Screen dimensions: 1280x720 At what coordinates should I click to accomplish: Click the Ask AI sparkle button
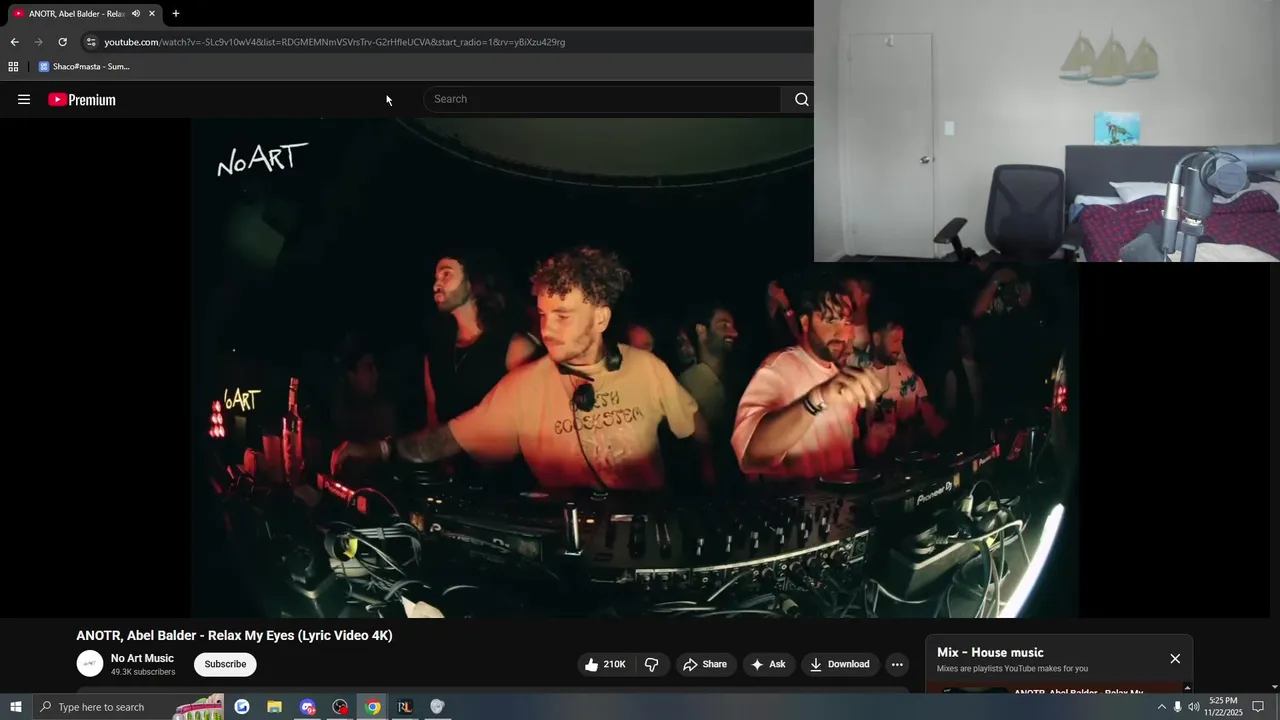pos(768,664)
